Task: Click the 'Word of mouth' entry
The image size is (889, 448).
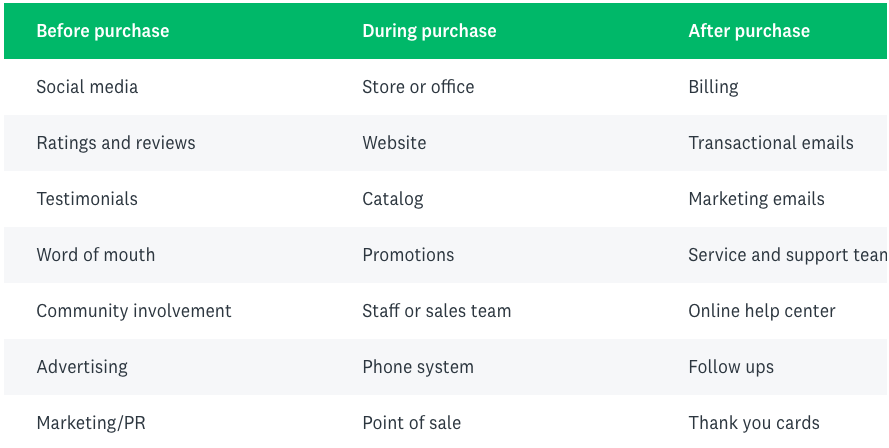Action: click(96, 255)
